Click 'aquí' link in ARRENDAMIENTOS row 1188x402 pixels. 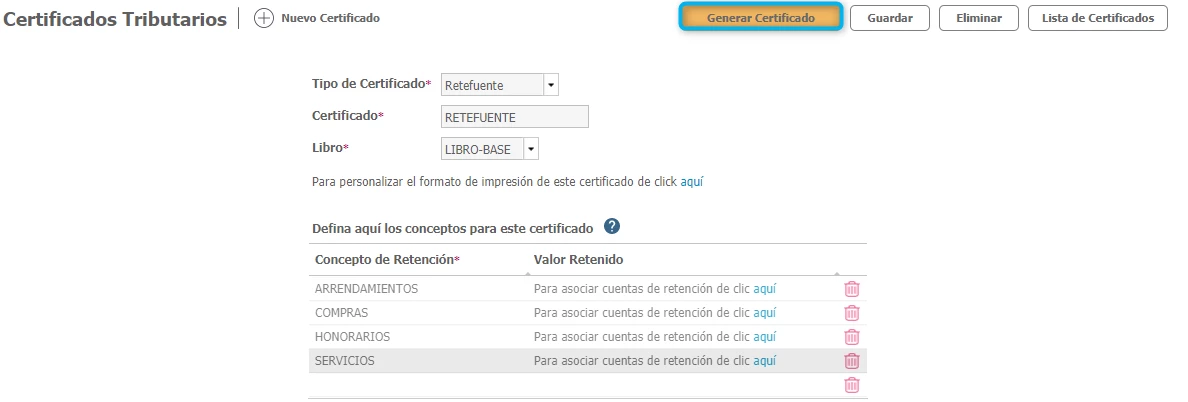point(764,288)
